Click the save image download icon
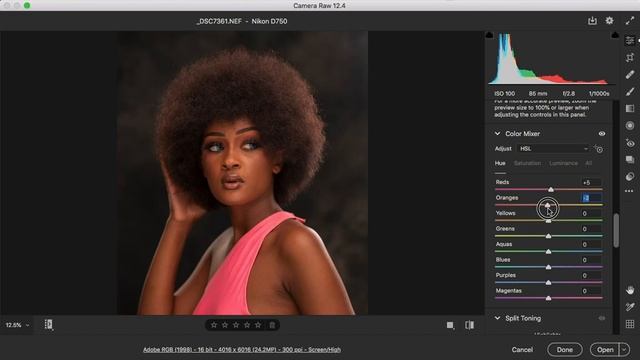The width and height of the screenshot is (640, 360). (x=592, y=21)
